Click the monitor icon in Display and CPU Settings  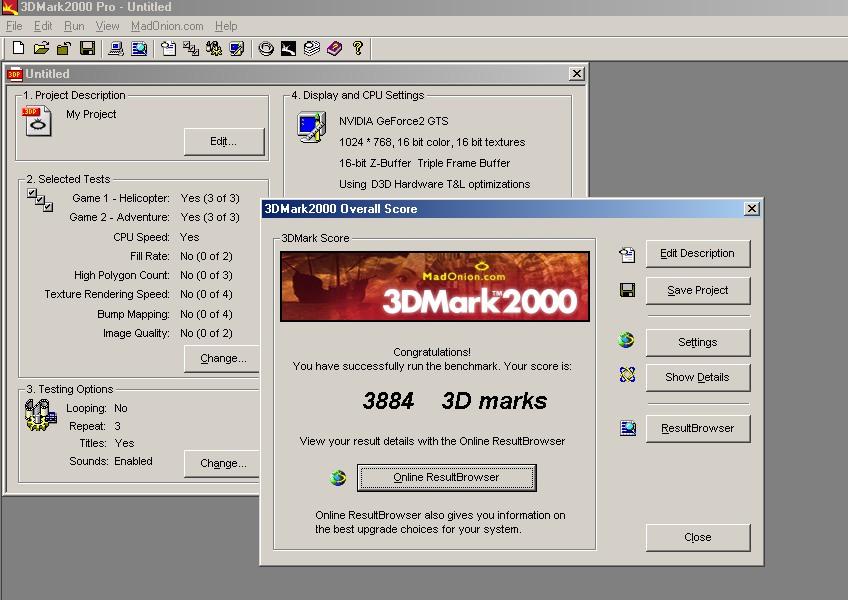312,127
